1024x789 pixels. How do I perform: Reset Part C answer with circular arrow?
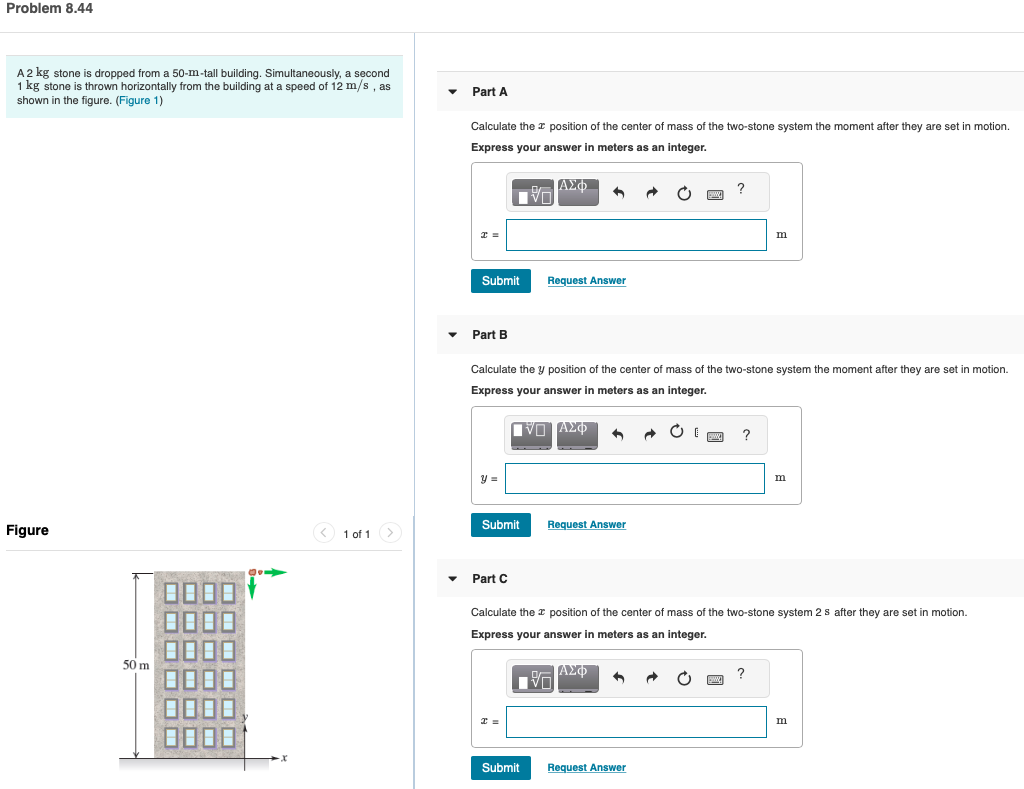click(684, 679)
